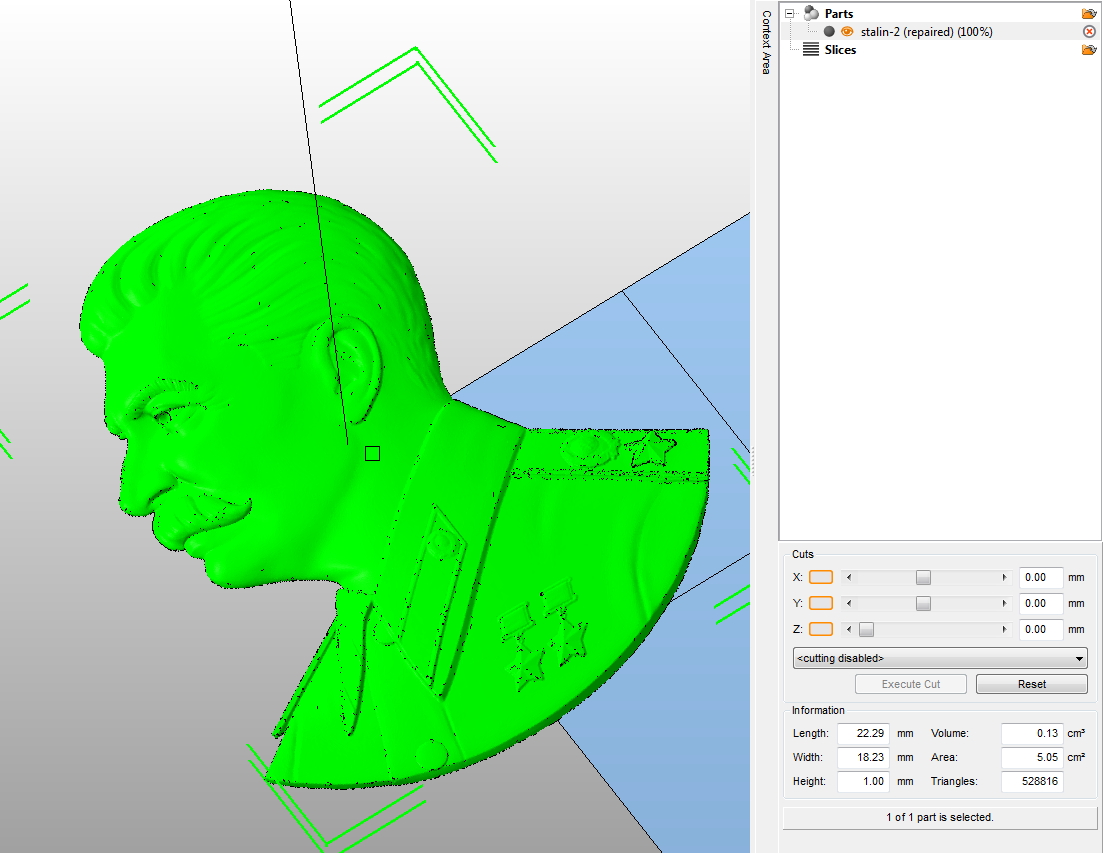
Task: Toggle the Z cut plane box
Action: [821, 629]
